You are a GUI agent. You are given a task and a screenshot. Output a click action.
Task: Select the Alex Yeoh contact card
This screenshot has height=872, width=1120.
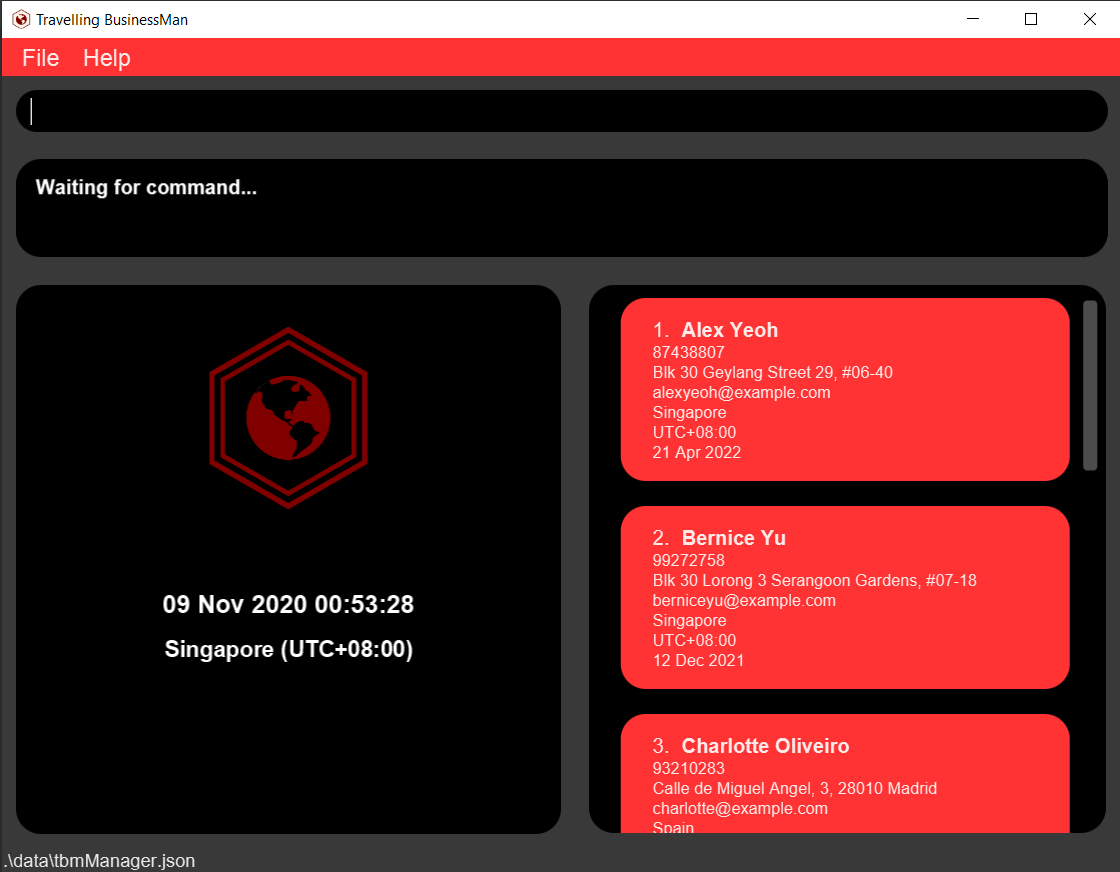click(x=845, y=389)
